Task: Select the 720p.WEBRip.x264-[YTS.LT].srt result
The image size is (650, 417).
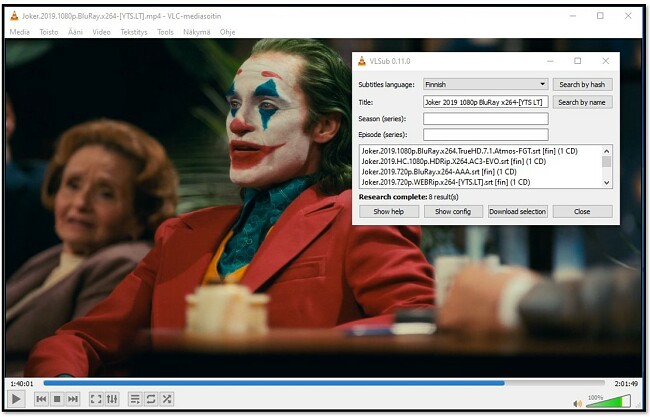Action: [x=446, y=182]
